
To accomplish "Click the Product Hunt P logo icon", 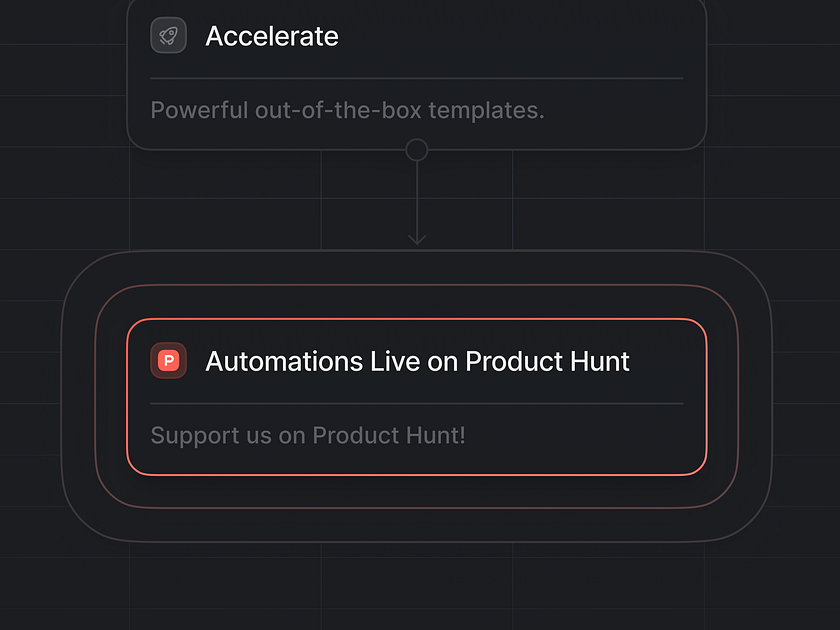I will pyautogui.click(x=168, y=361).
